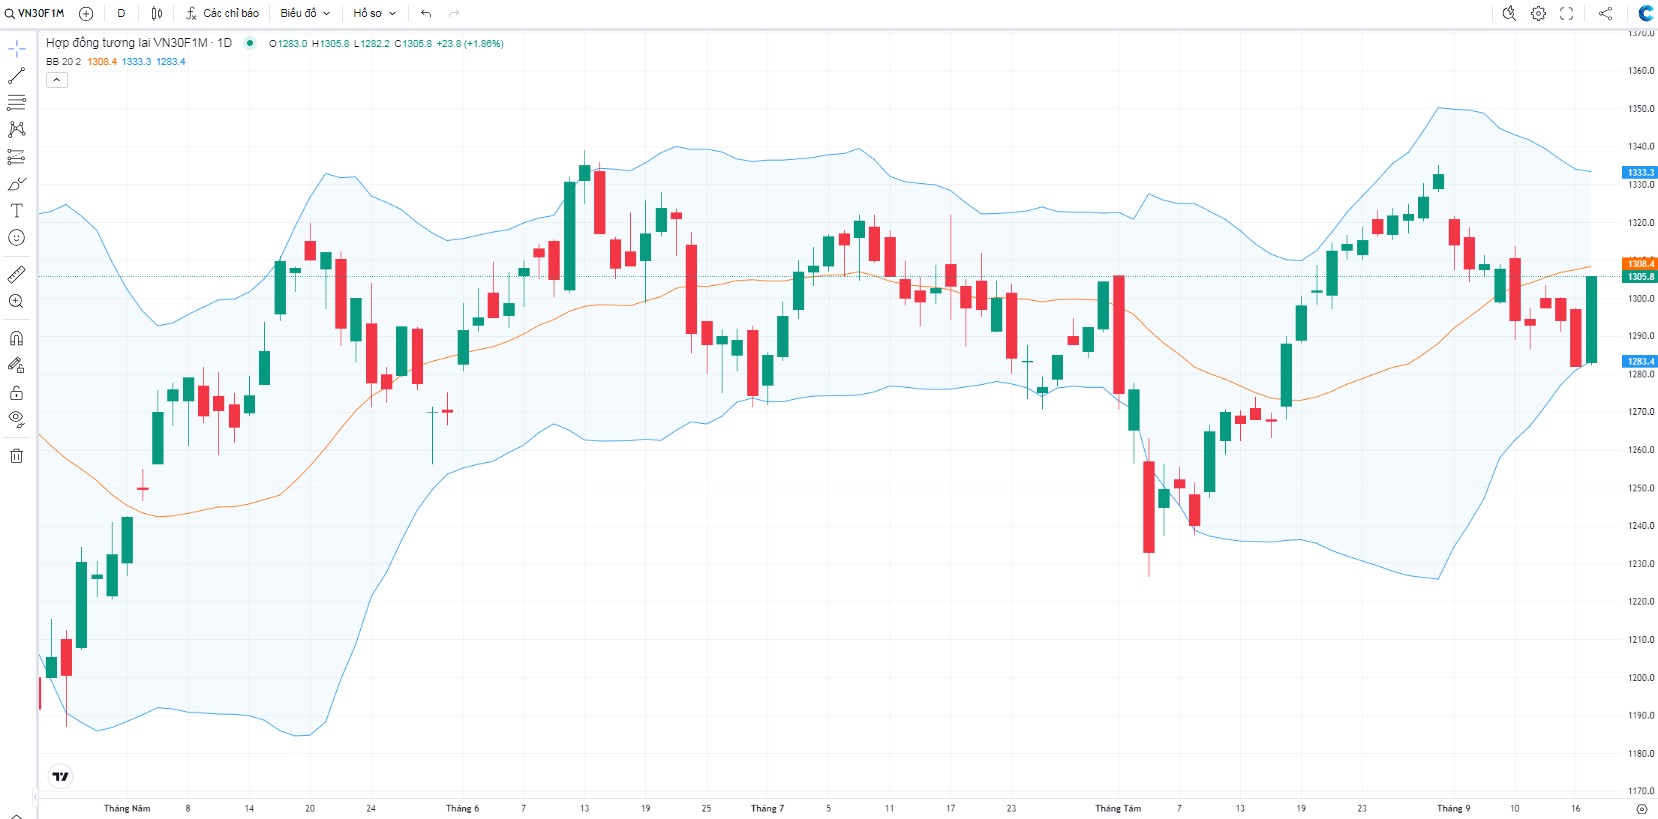Open the candlestick chart style selector
The height and width of the screenshot is (819, 1658).
(x=157, y=13)
